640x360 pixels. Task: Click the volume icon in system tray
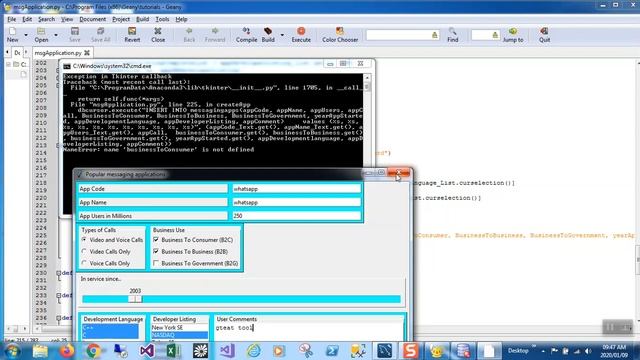click(588, 351)
